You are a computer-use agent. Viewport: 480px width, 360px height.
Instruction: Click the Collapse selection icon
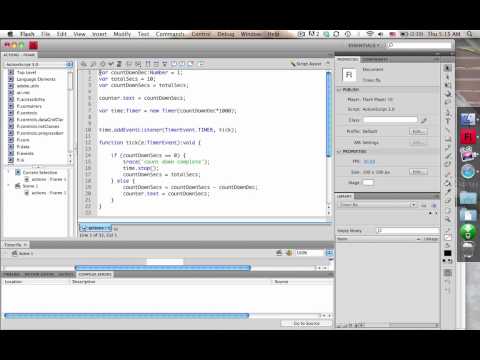tap(156, 64)
